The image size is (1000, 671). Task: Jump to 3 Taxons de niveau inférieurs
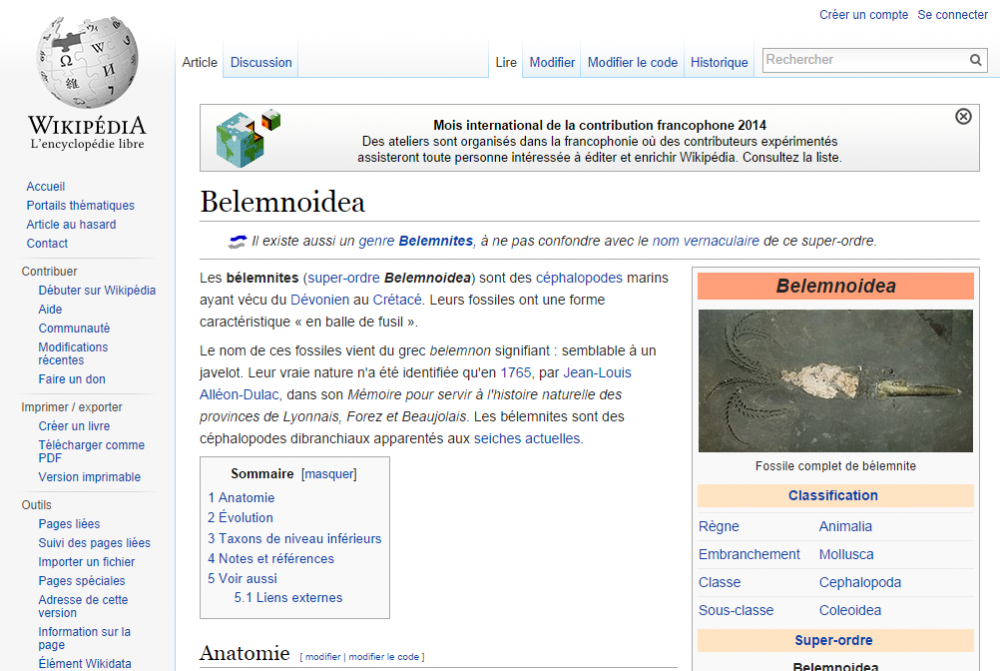point(295,538)
